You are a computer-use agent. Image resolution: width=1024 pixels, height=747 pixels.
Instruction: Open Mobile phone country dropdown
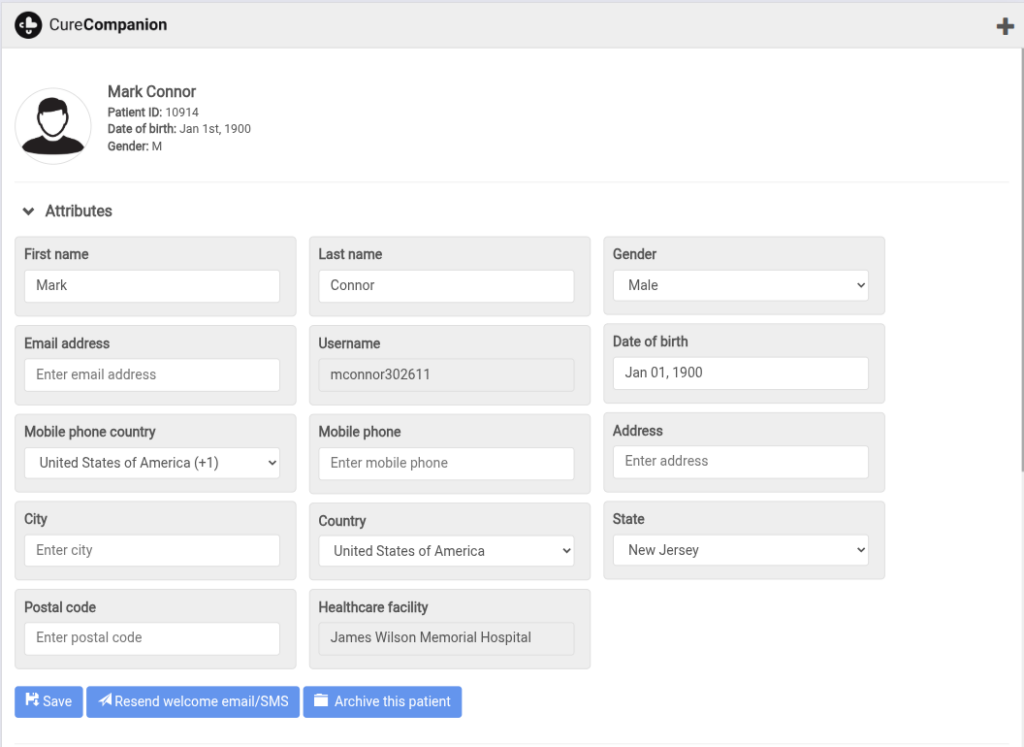pos(152,463)
